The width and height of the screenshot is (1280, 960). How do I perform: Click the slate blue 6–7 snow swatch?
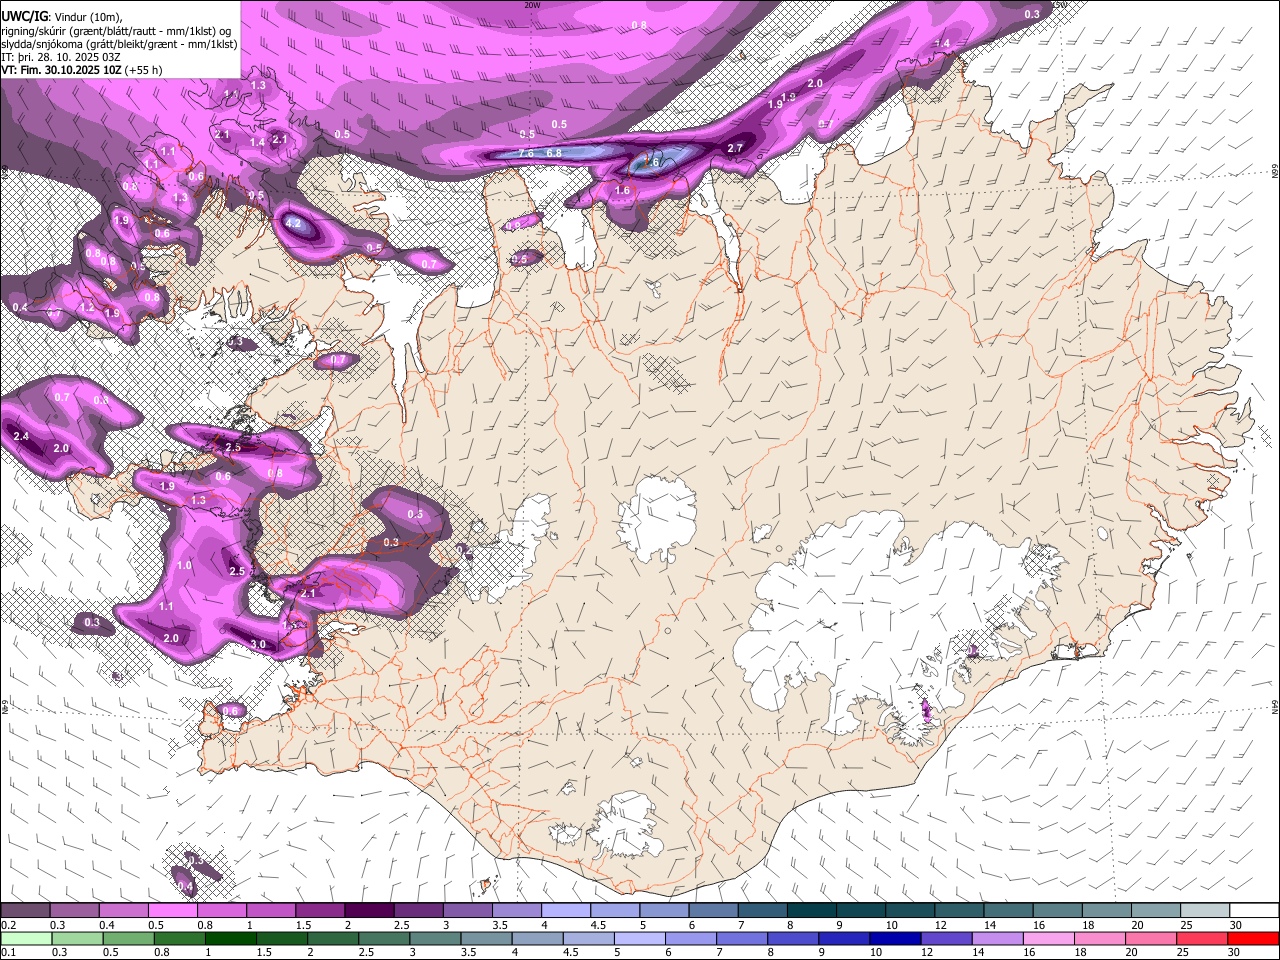click(x=714, y=911)
